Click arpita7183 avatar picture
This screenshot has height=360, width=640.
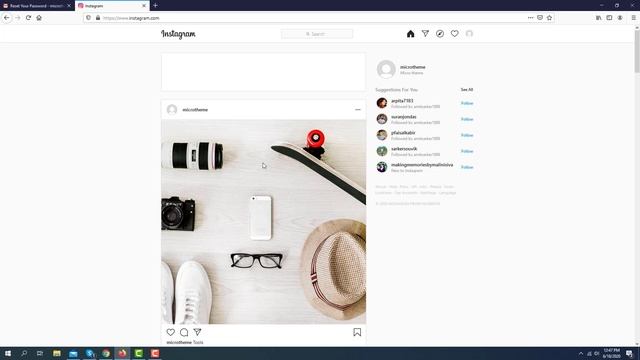[382, 103]
